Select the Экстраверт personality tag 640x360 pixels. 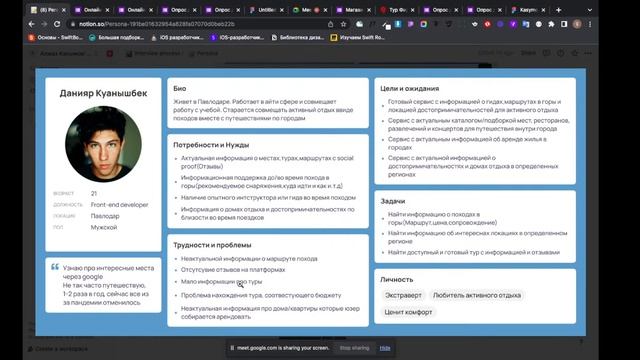click(403, 295)
